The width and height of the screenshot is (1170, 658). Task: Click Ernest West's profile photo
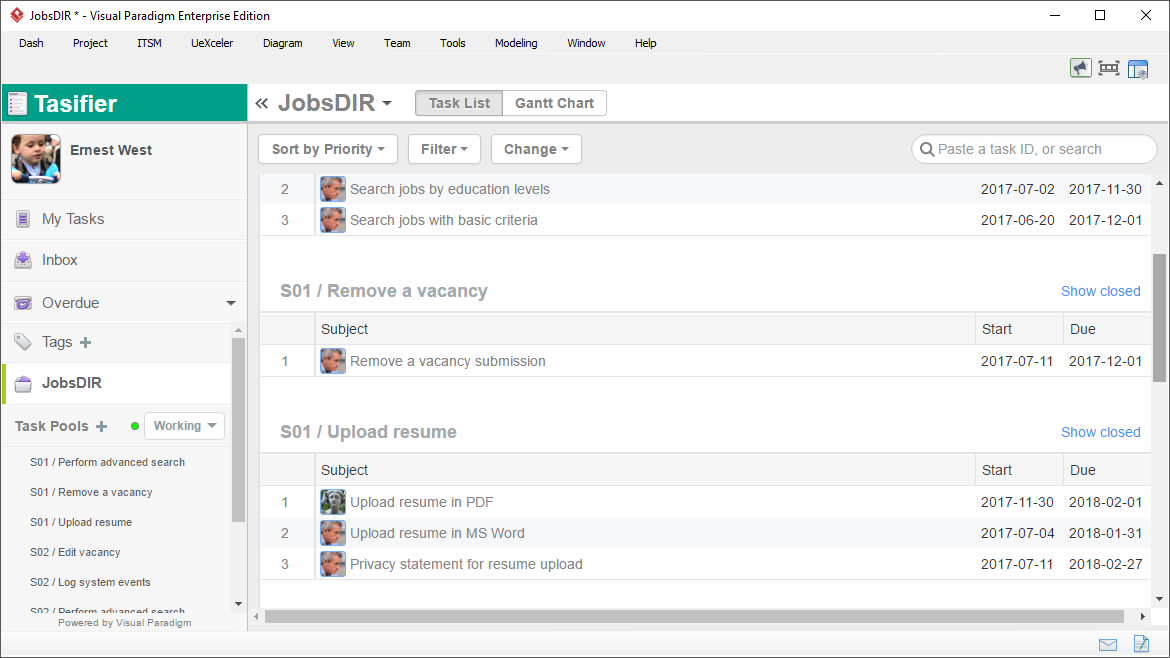pyautogui.click(x=36, y=159)
